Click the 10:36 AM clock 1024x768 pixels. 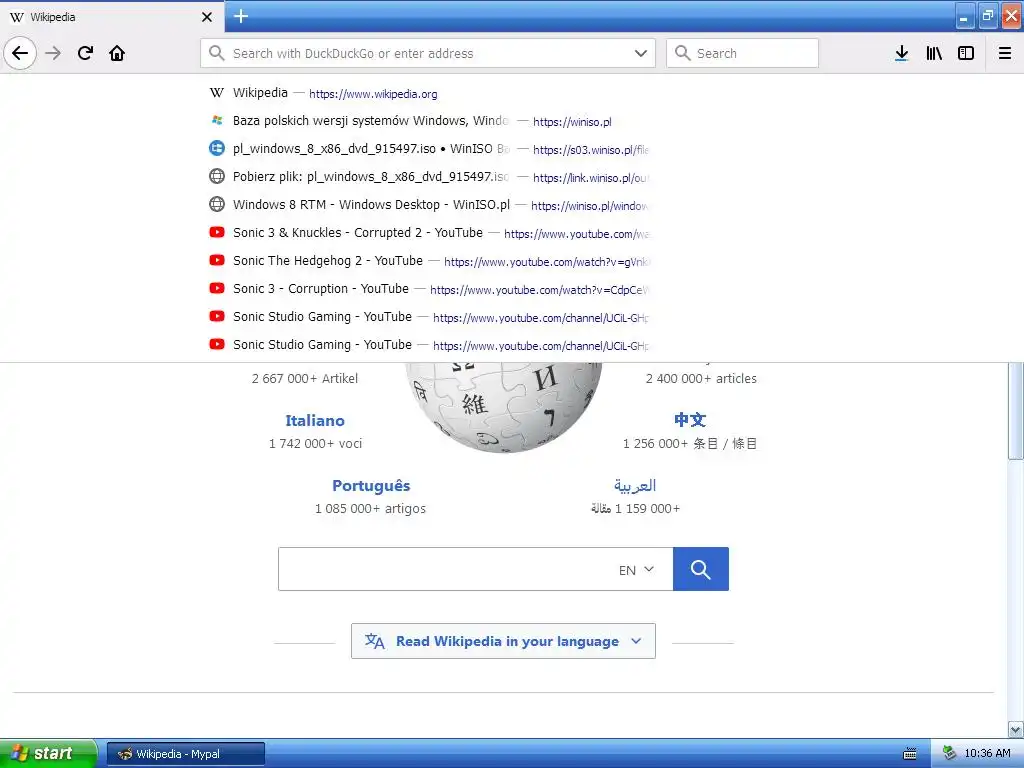tap(987, 754)
